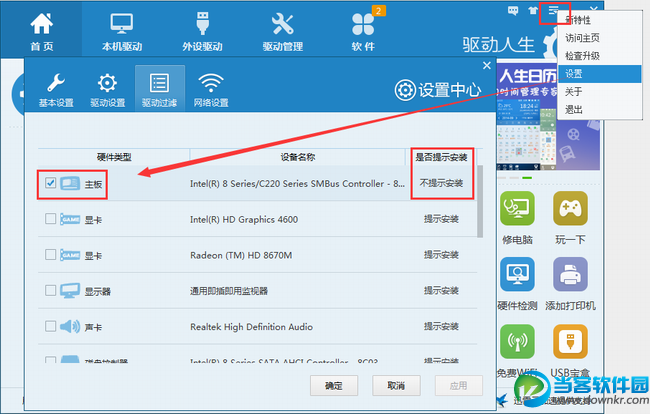The height and width of the screenshot is (414, 650).
Task: Click the 主板 motherboard icon
Action: click(70, 183)
